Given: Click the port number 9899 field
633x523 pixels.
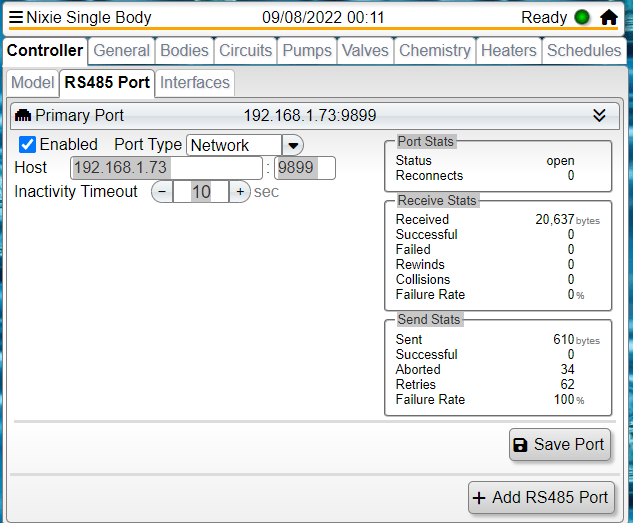Looking at the screenshot, I should point(305,168).
